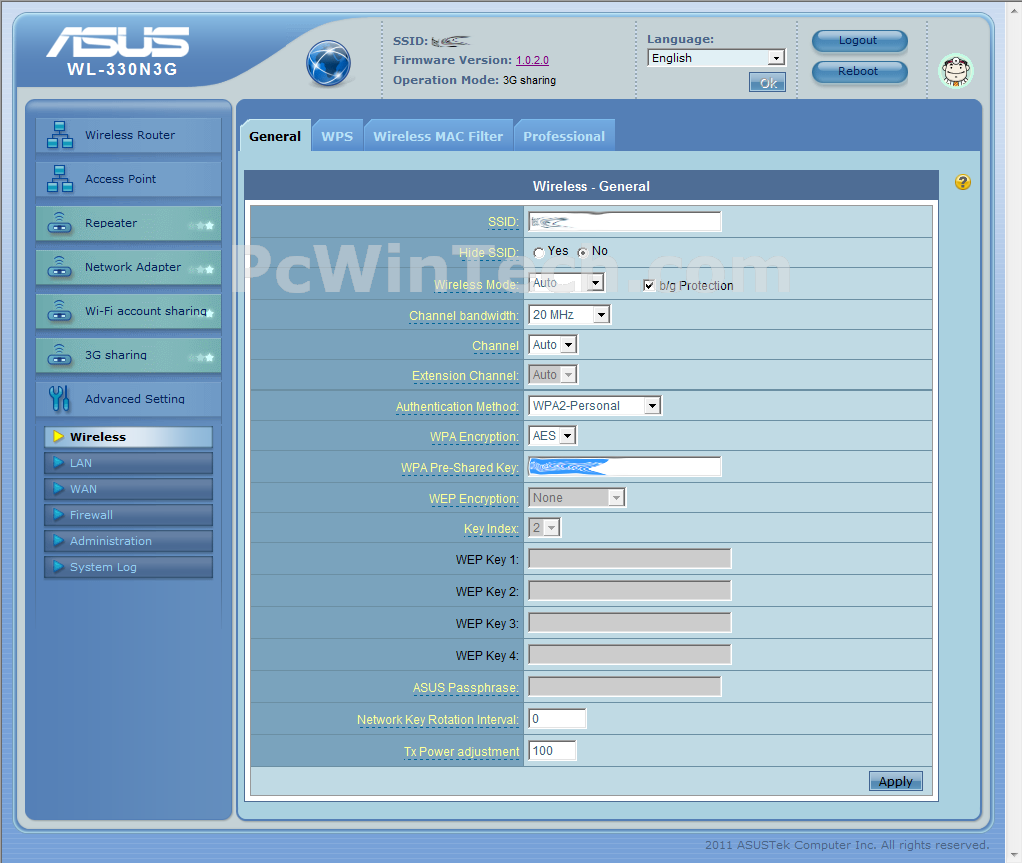Open the Authentication Method dropdown
The image size is (1022, 863).
(x=595, y=405)
